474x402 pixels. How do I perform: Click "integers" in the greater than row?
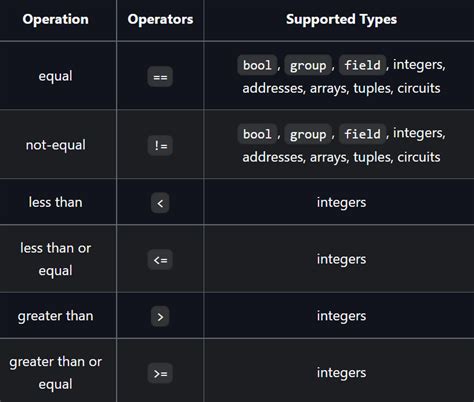(341, 316)
